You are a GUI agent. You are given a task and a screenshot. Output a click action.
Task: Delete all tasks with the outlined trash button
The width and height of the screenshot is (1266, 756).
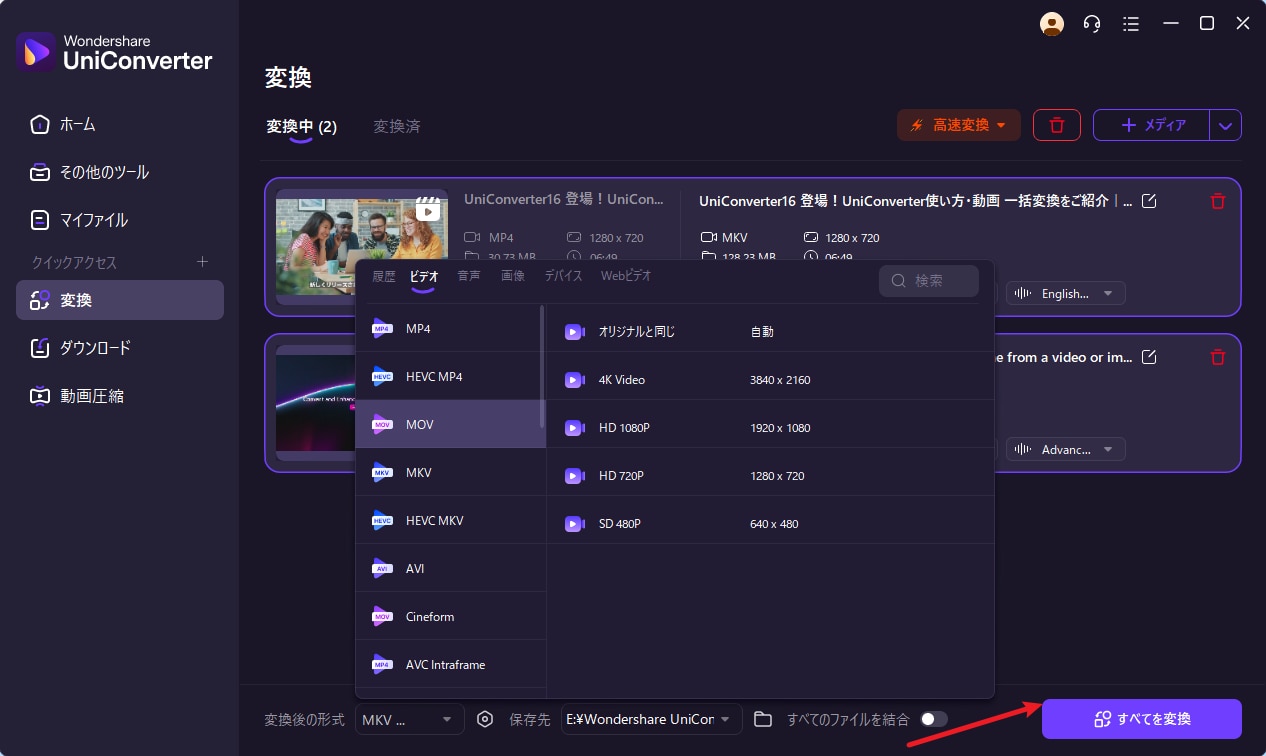click(1057, 125)
